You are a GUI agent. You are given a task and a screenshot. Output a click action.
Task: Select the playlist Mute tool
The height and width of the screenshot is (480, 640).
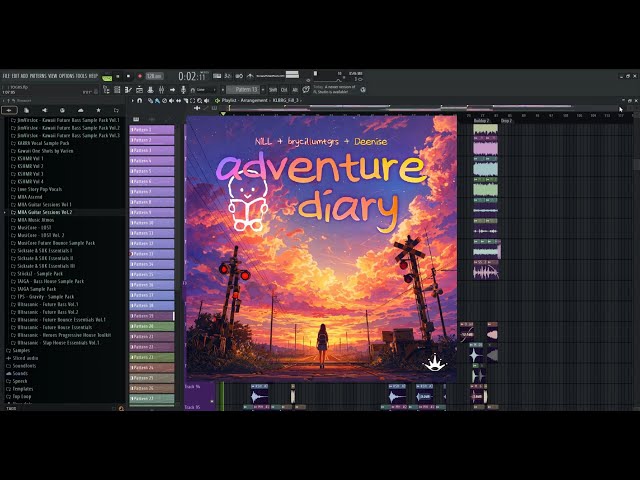coord(171,100)
